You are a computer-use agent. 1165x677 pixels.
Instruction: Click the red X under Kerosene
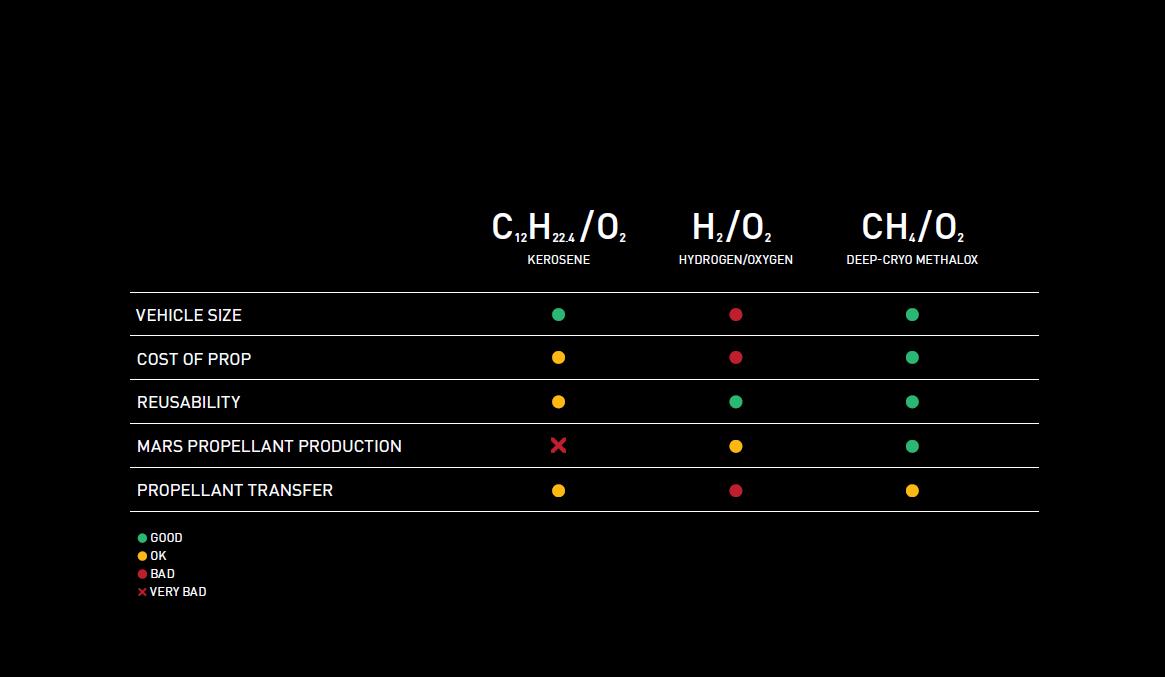coord(558,445)
